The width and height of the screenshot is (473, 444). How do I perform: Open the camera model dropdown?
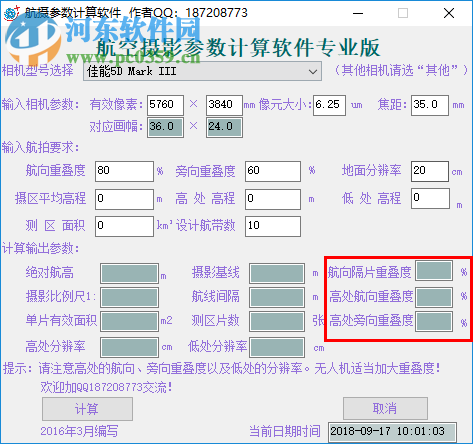tap(202, 71)
